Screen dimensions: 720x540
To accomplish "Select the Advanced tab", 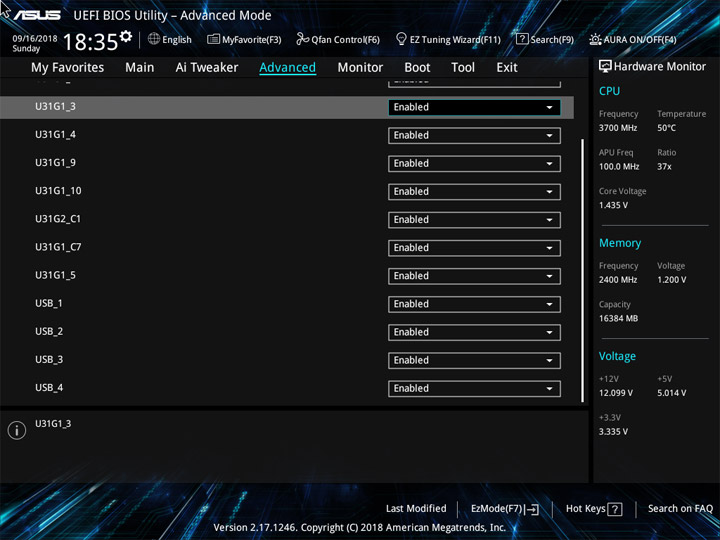I will 287,68.
